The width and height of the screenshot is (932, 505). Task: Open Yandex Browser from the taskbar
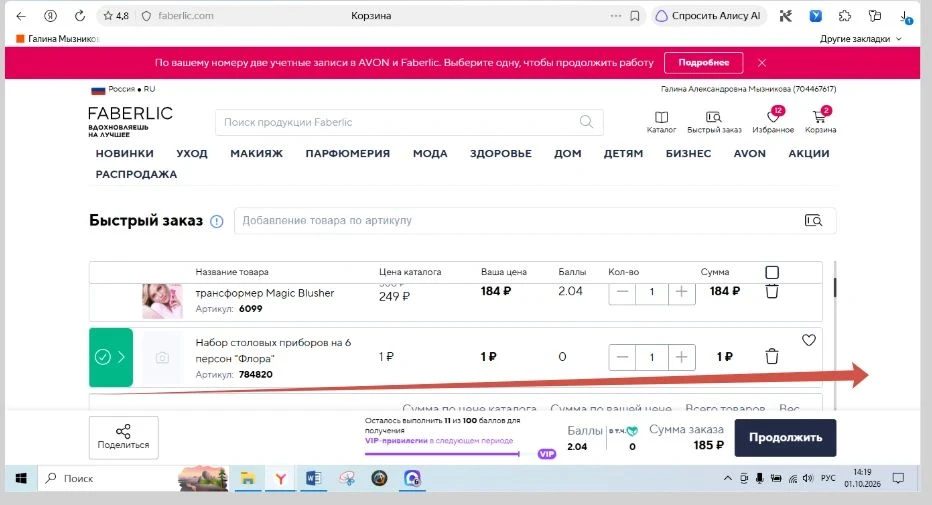pyautogui.click(x=281, y=478)
